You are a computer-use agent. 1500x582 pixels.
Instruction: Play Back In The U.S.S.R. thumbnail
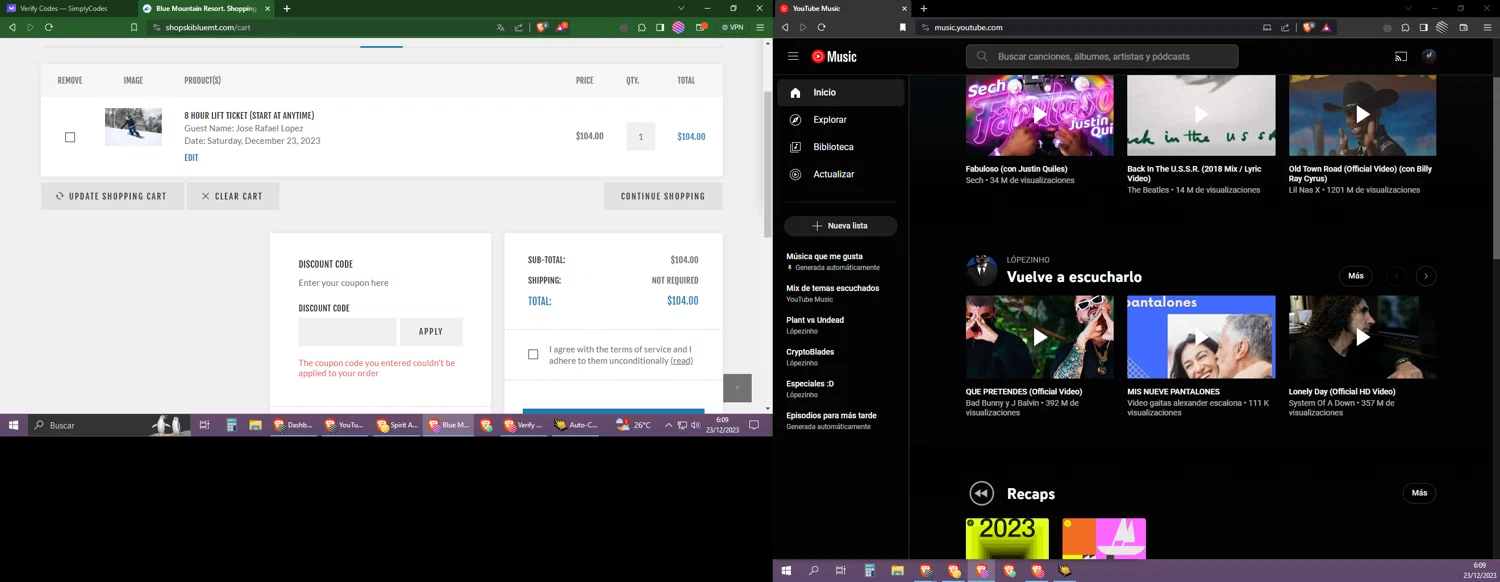point(1201,115)
